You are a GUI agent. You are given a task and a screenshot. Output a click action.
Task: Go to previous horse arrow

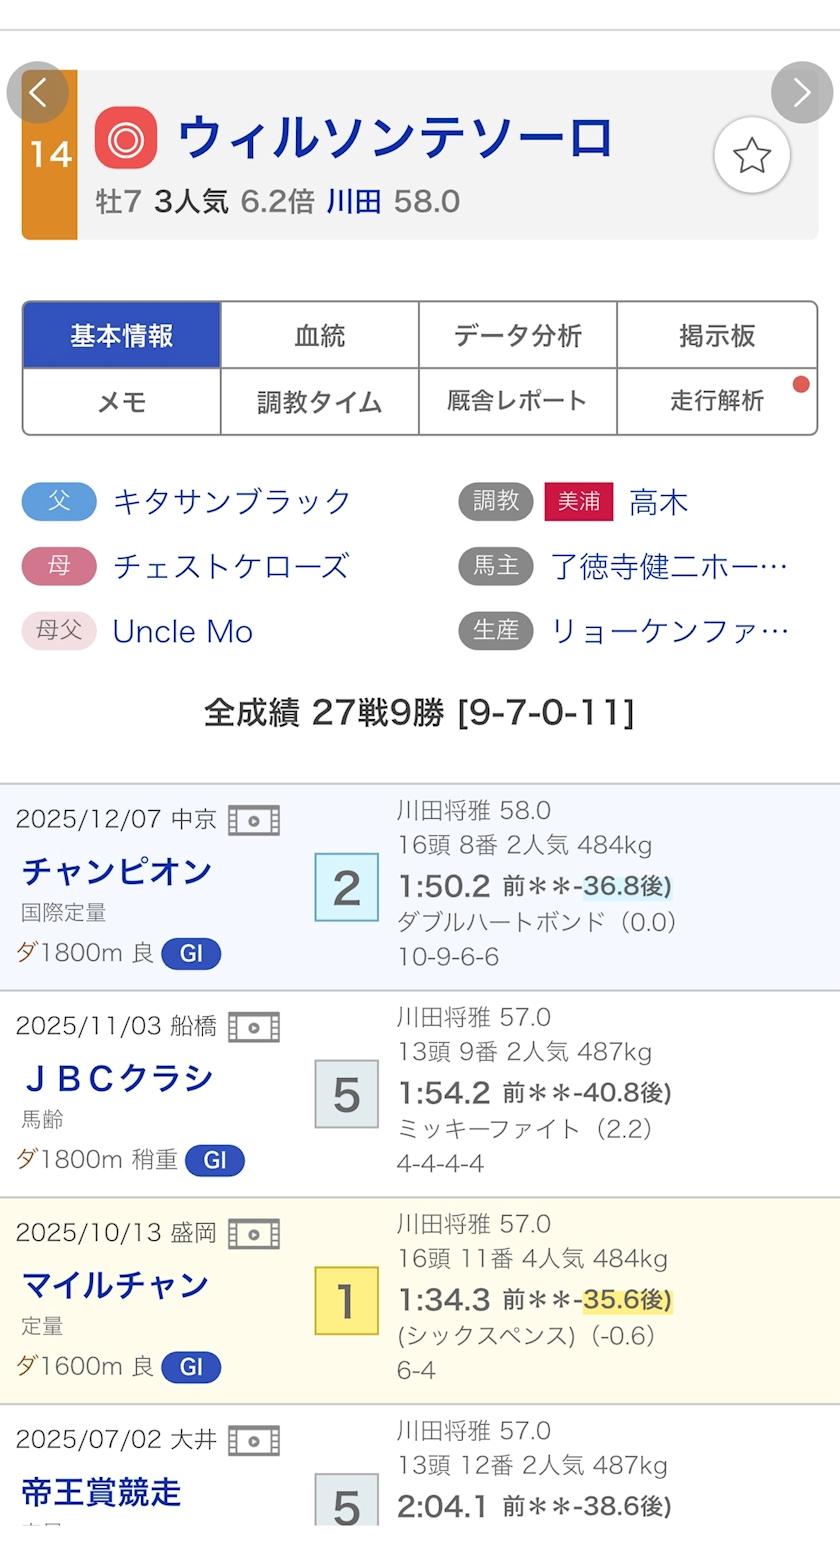(x=38, y=93)
